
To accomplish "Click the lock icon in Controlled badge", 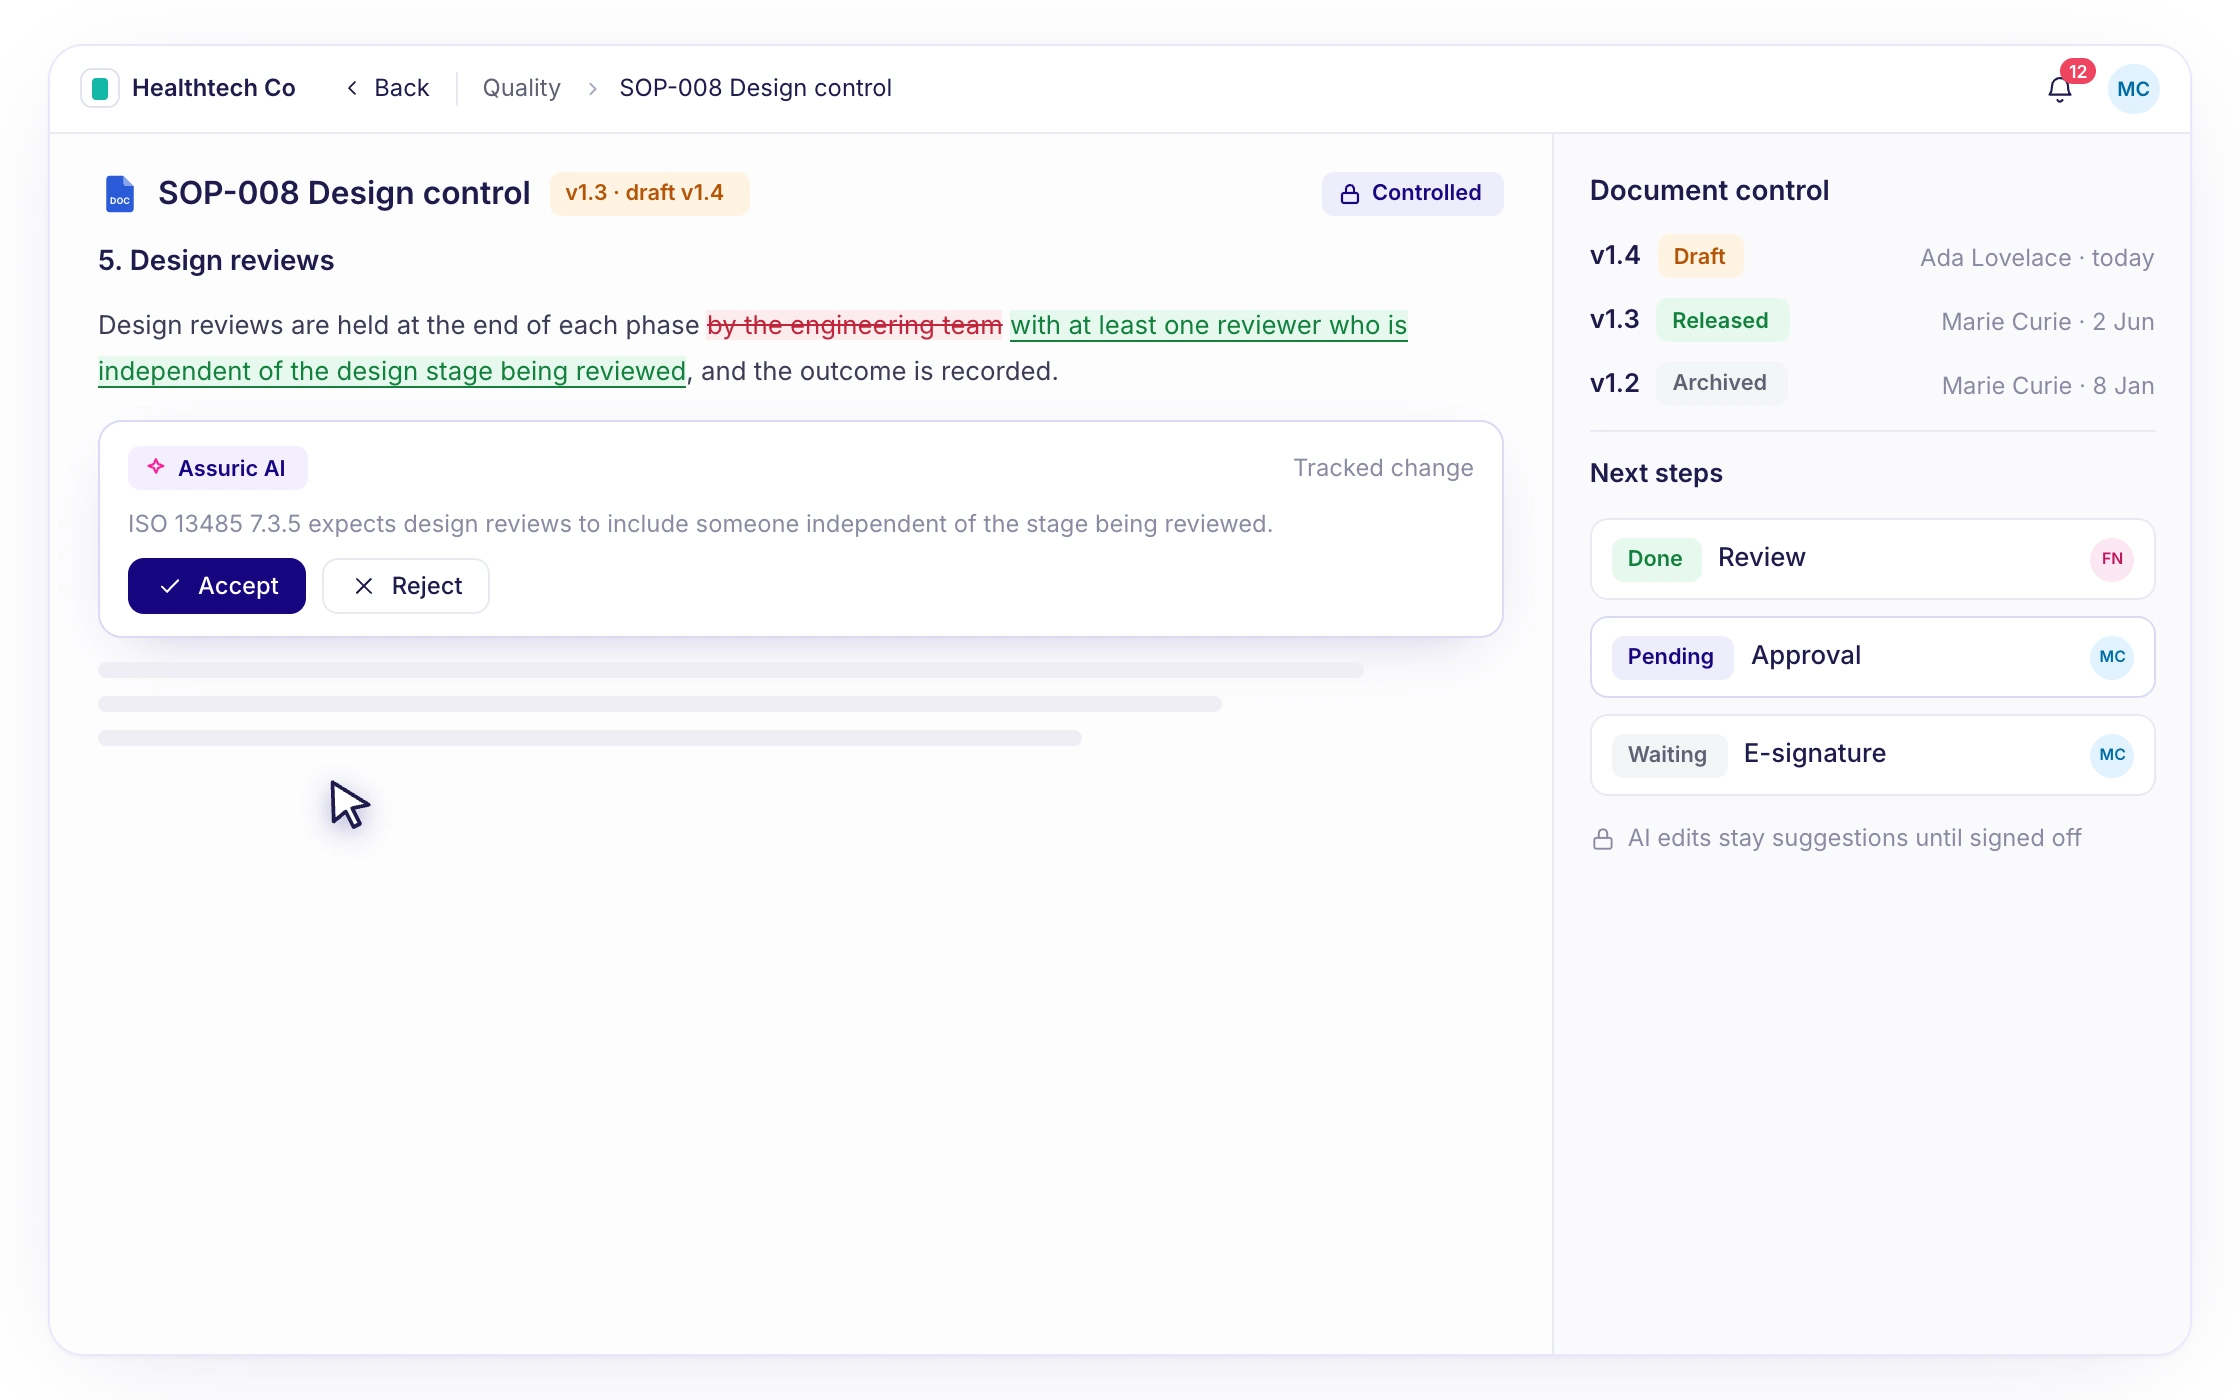I will tap(1350, 194).
